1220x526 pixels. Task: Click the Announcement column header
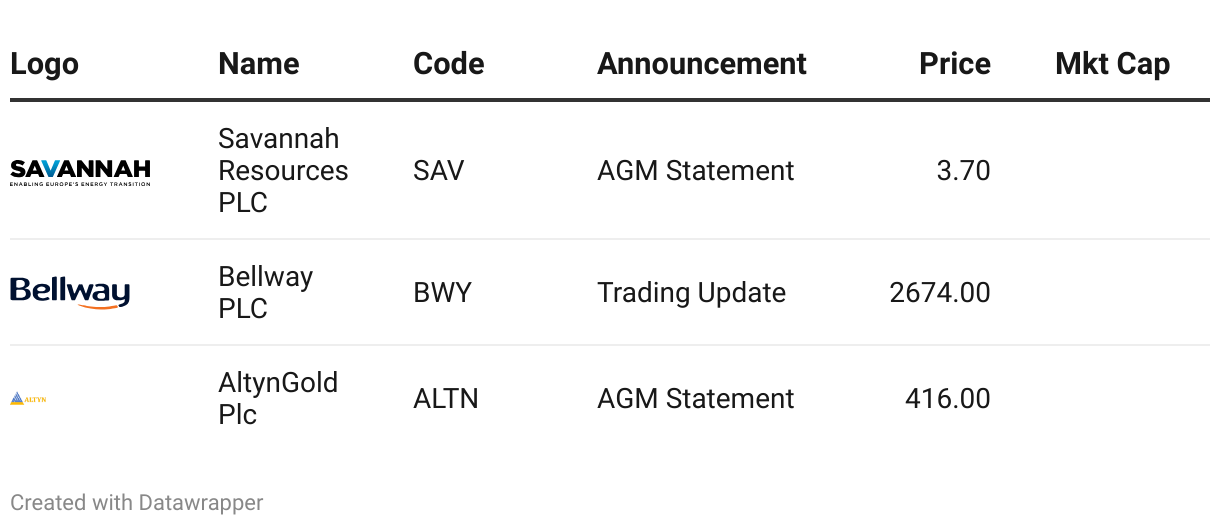pyautogui.click(x=701, y=64)
